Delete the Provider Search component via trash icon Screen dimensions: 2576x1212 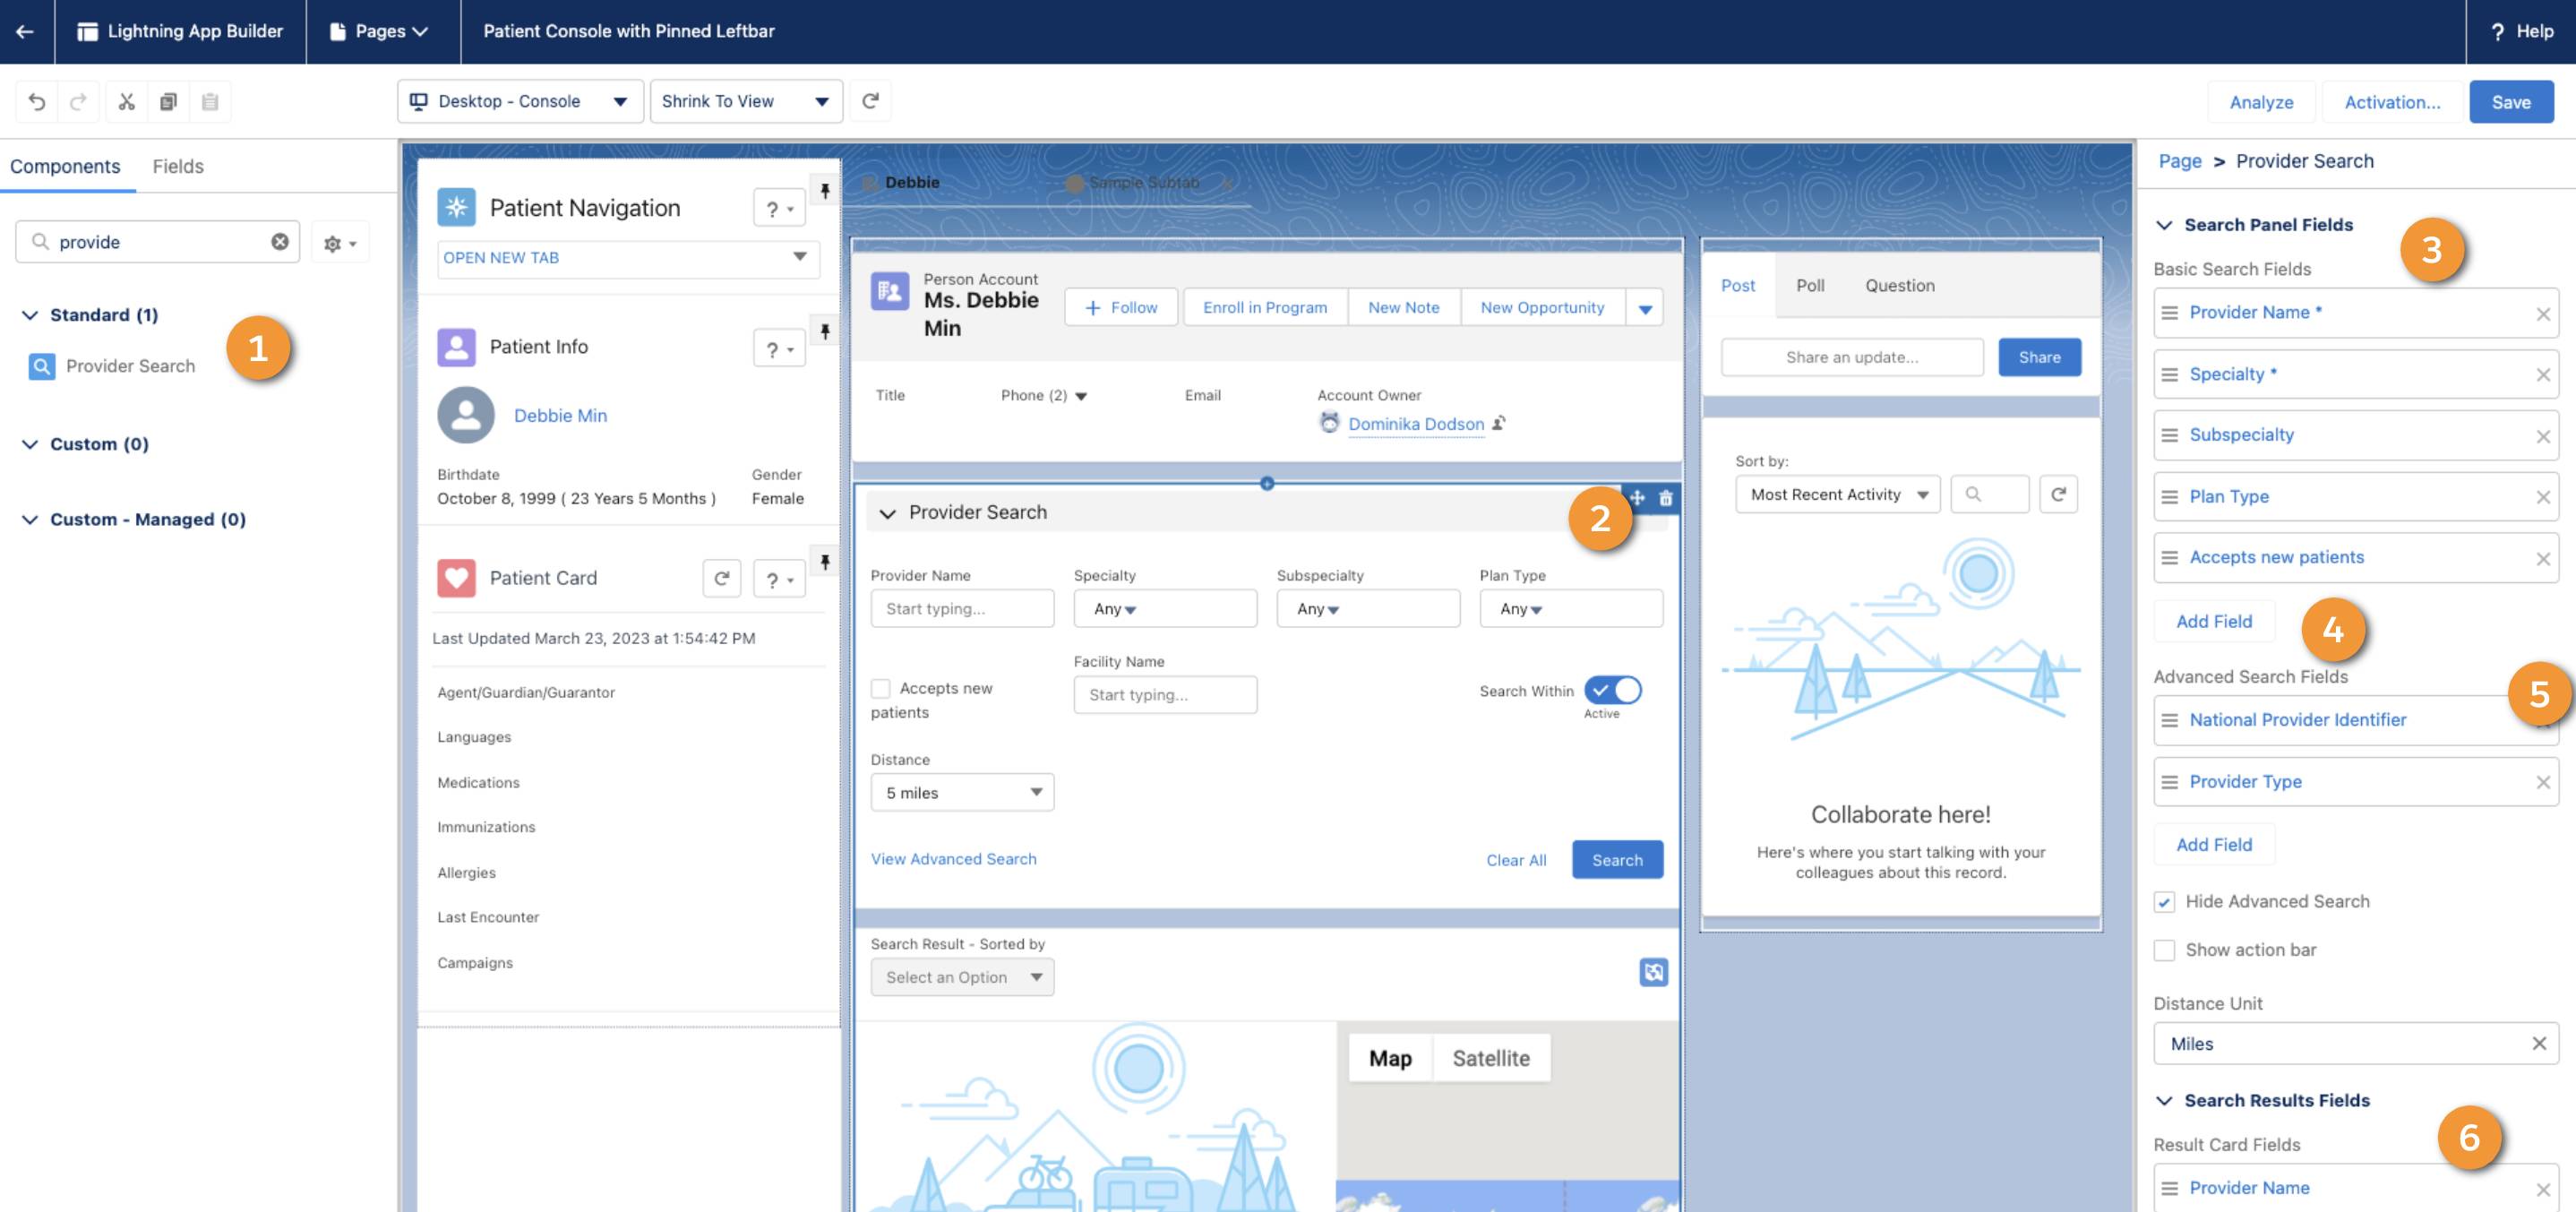coord(1666,497)
